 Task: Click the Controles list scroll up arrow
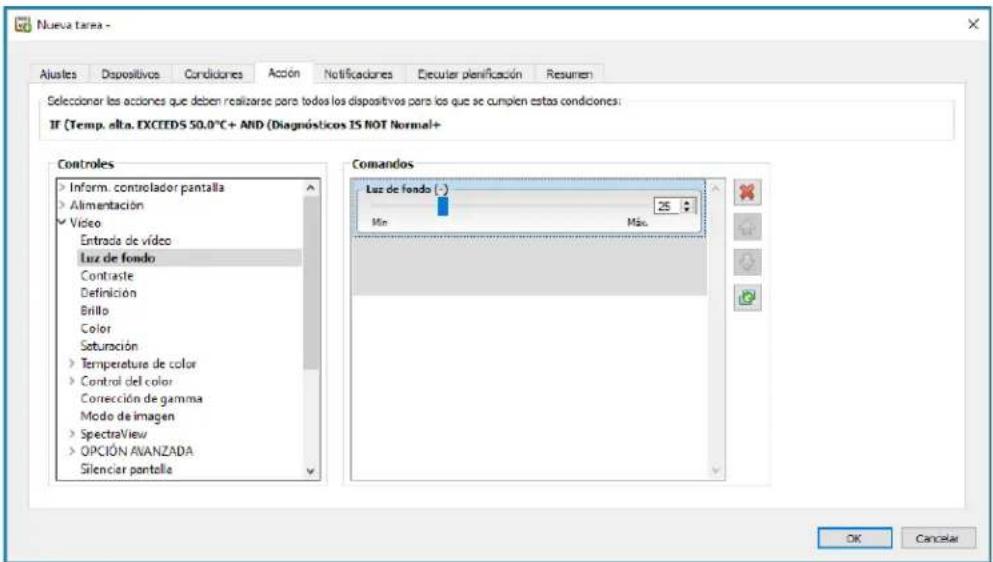(310, 188)
